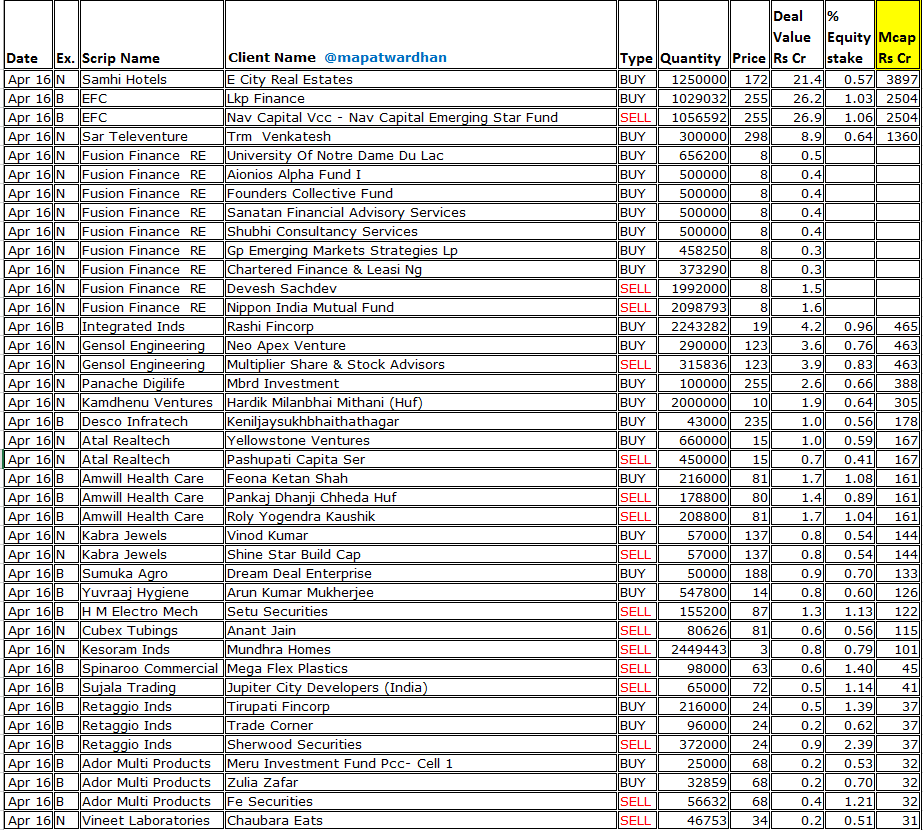
Task: Select the Desco Infratech scrip cell
Action: point(152,421)
